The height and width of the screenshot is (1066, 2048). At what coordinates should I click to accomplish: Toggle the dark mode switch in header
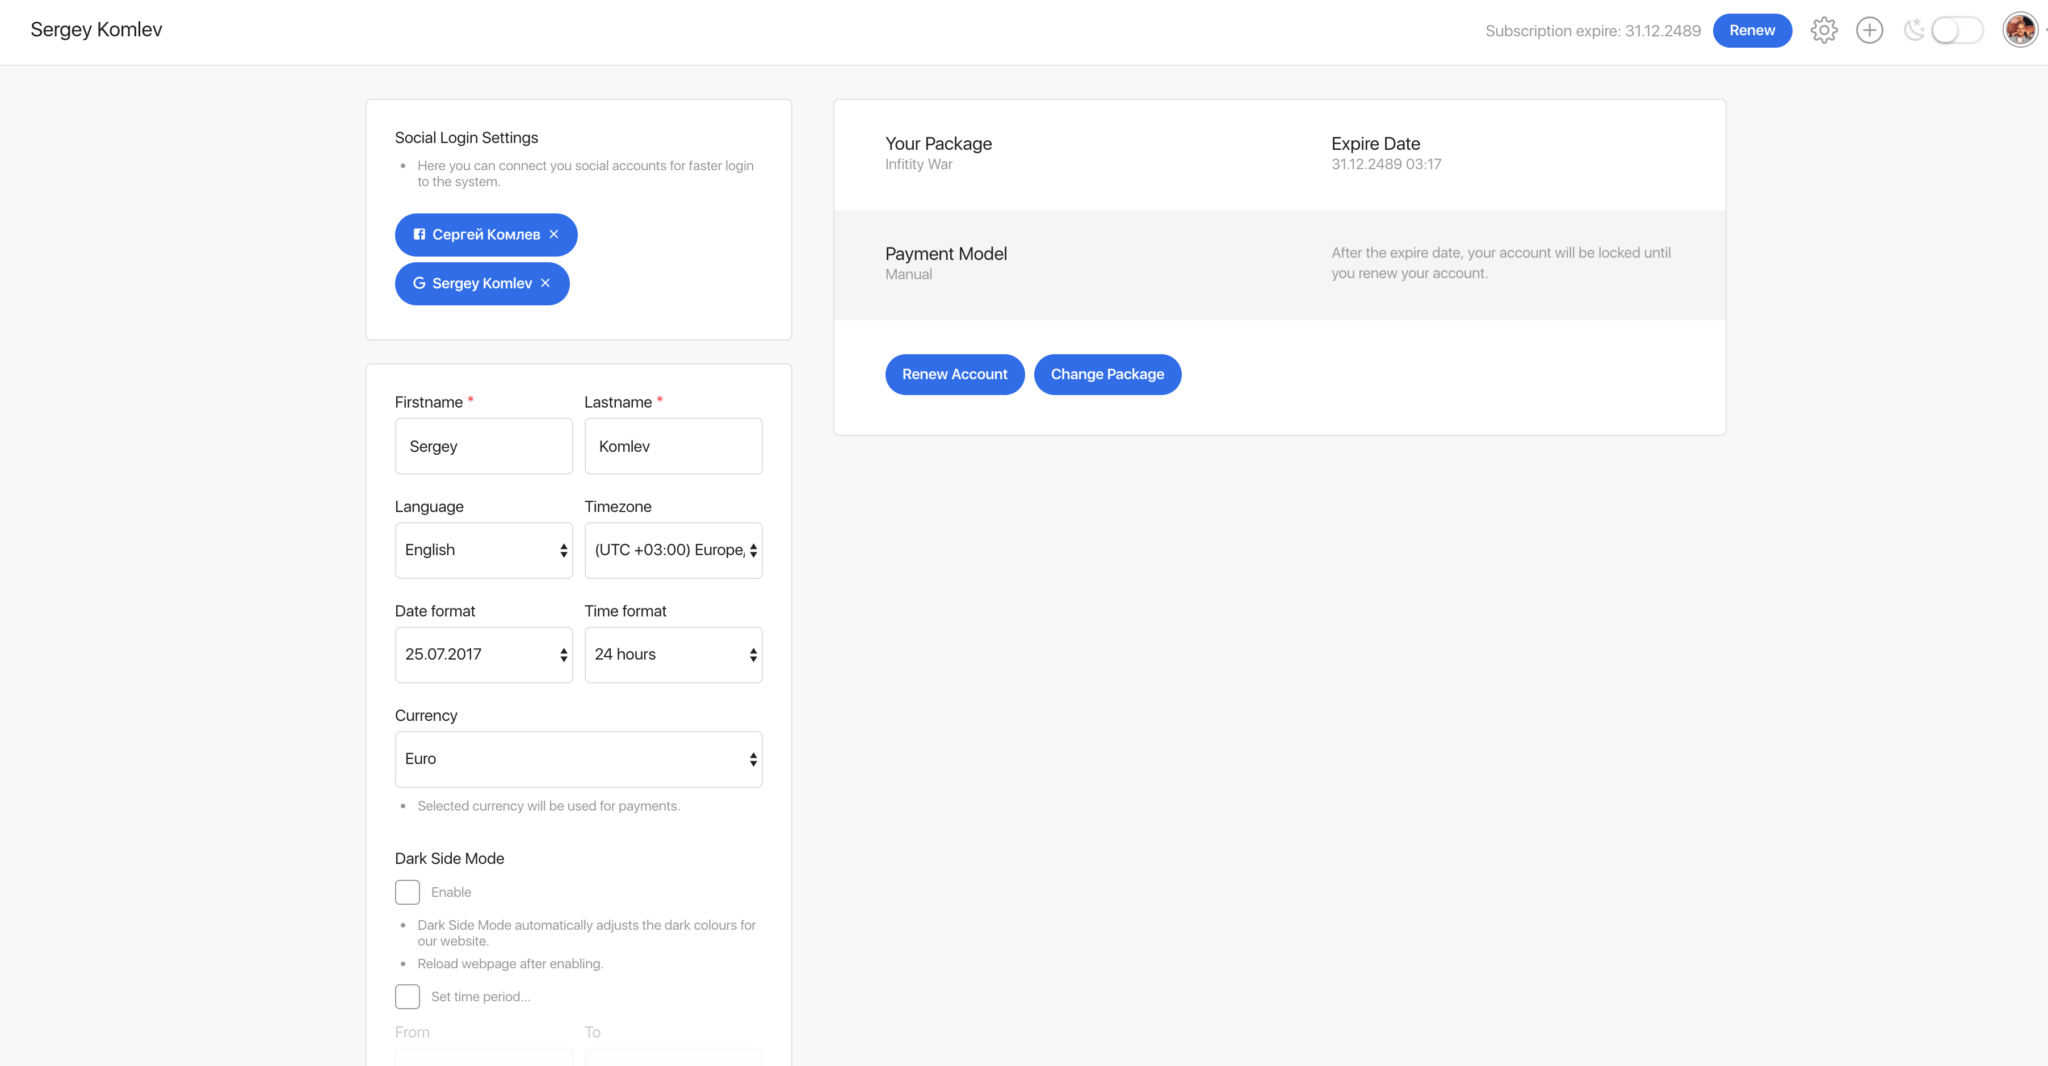(x=1956, y=31)
